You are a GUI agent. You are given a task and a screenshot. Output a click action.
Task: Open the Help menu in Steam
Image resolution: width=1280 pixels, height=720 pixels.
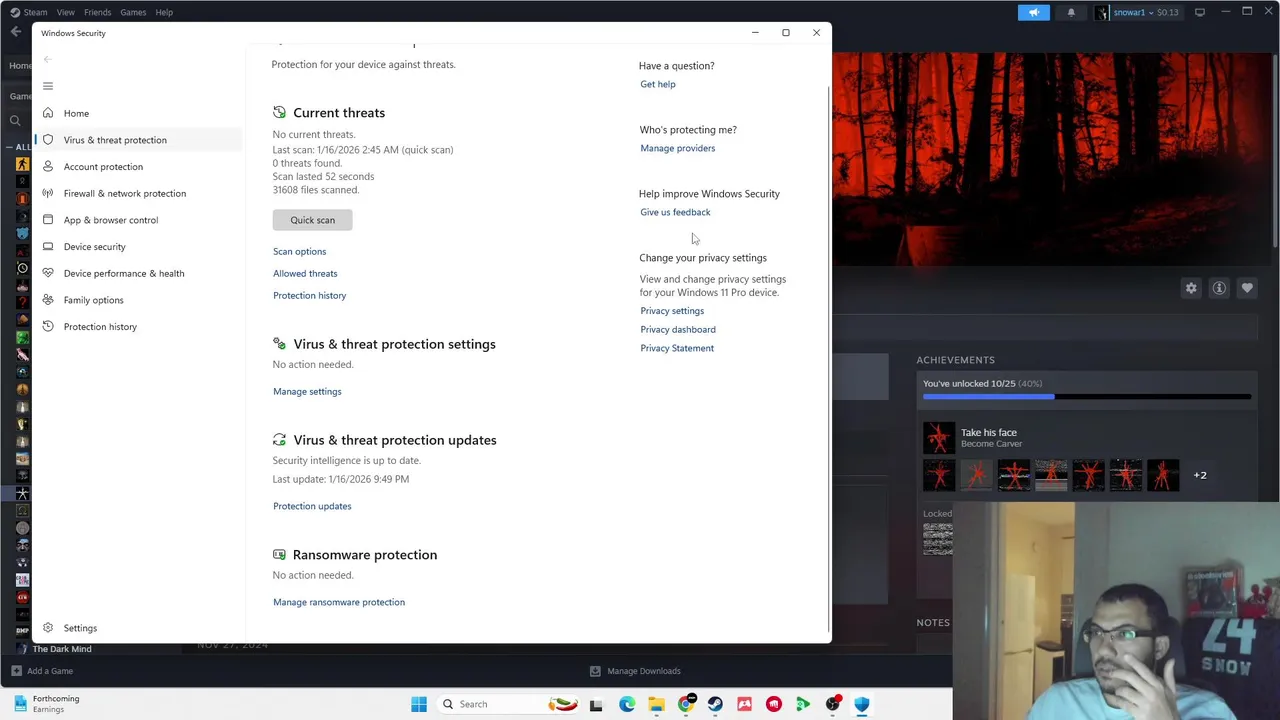(x=164, y=12)
